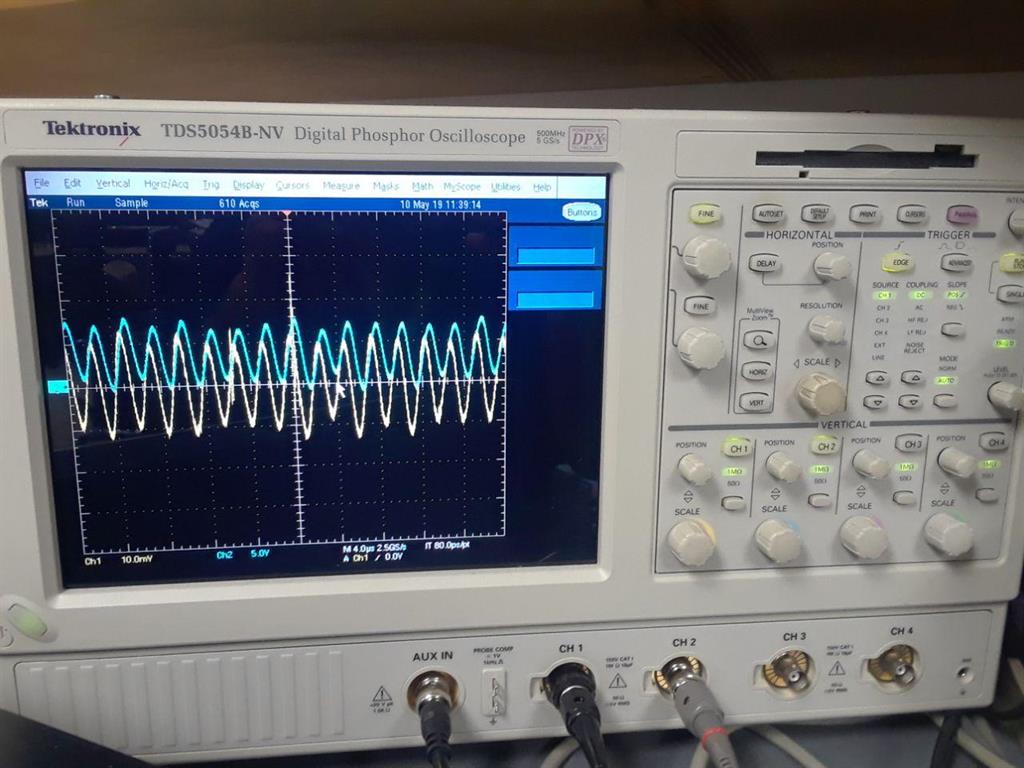The width and height of the screenshot is (1024, 768).
Task: Toggle the CH 1 vertical channel button
Action: tap(737, 447)
